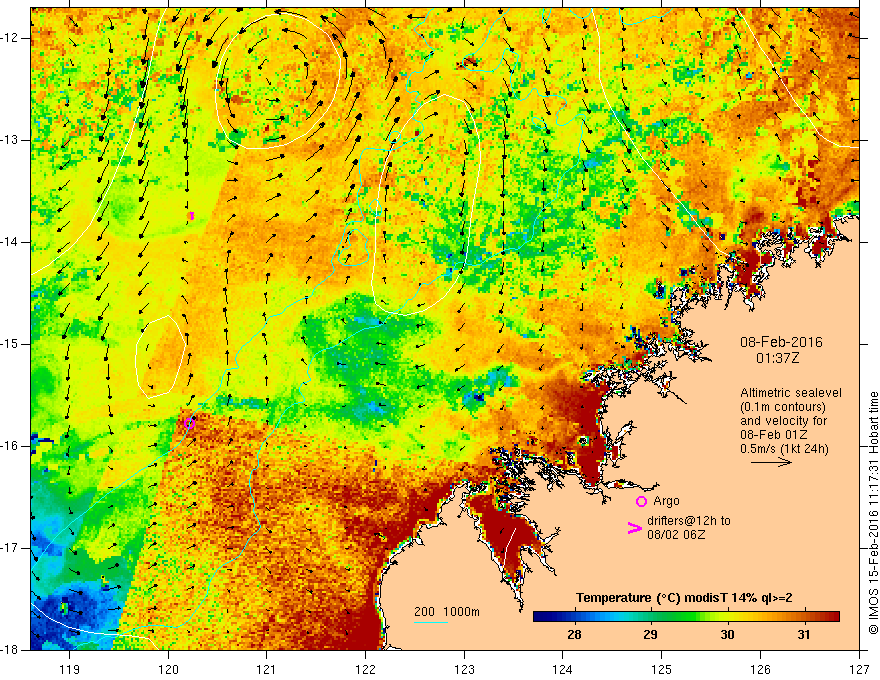Click the Argo float marker on the map near 120°E, 16°S
The height and width of the screenshot is (680, 880).
coord(189,424)
